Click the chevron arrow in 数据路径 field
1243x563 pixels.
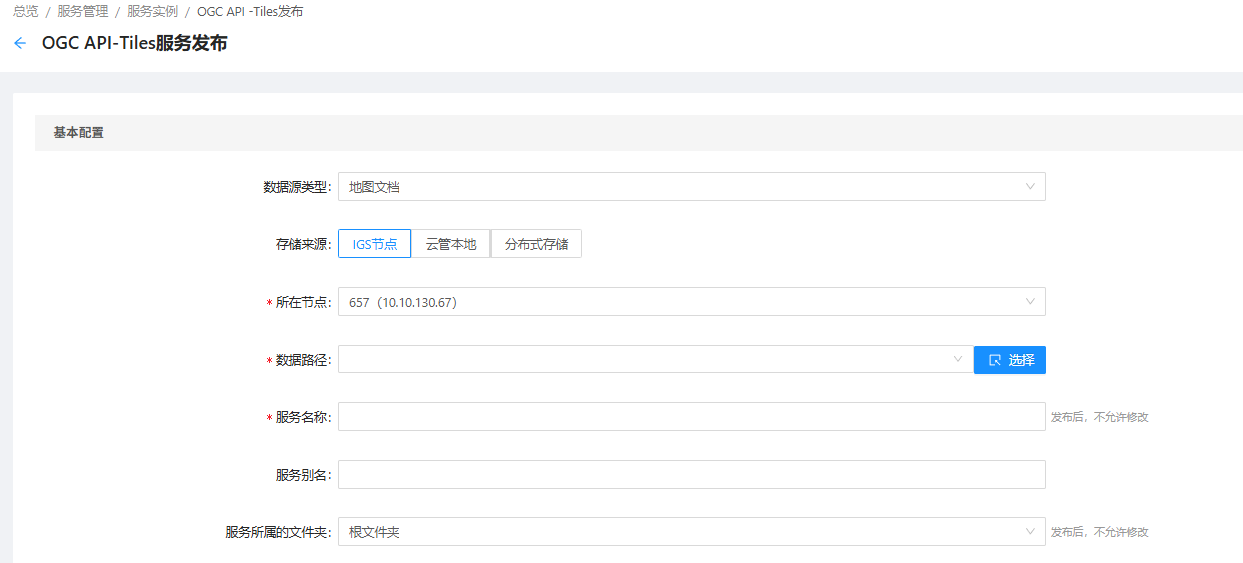[958, 359]
